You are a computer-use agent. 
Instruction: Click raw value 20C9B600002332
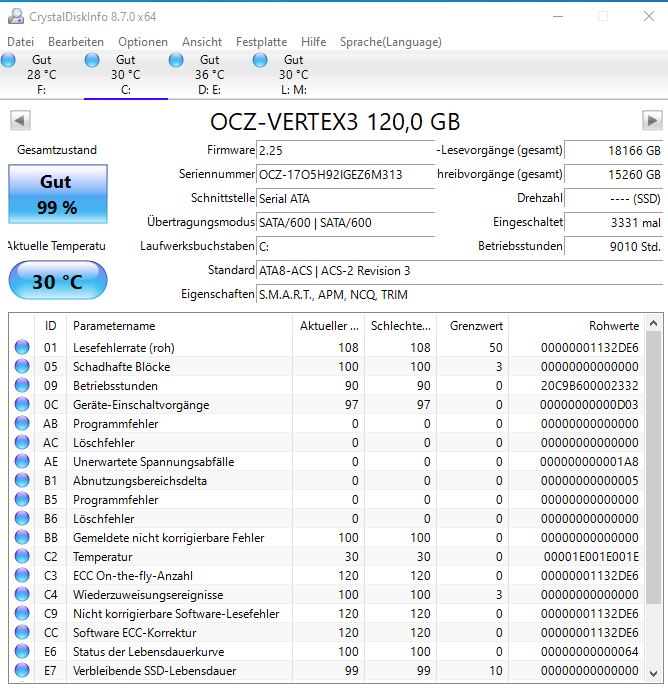589,386
